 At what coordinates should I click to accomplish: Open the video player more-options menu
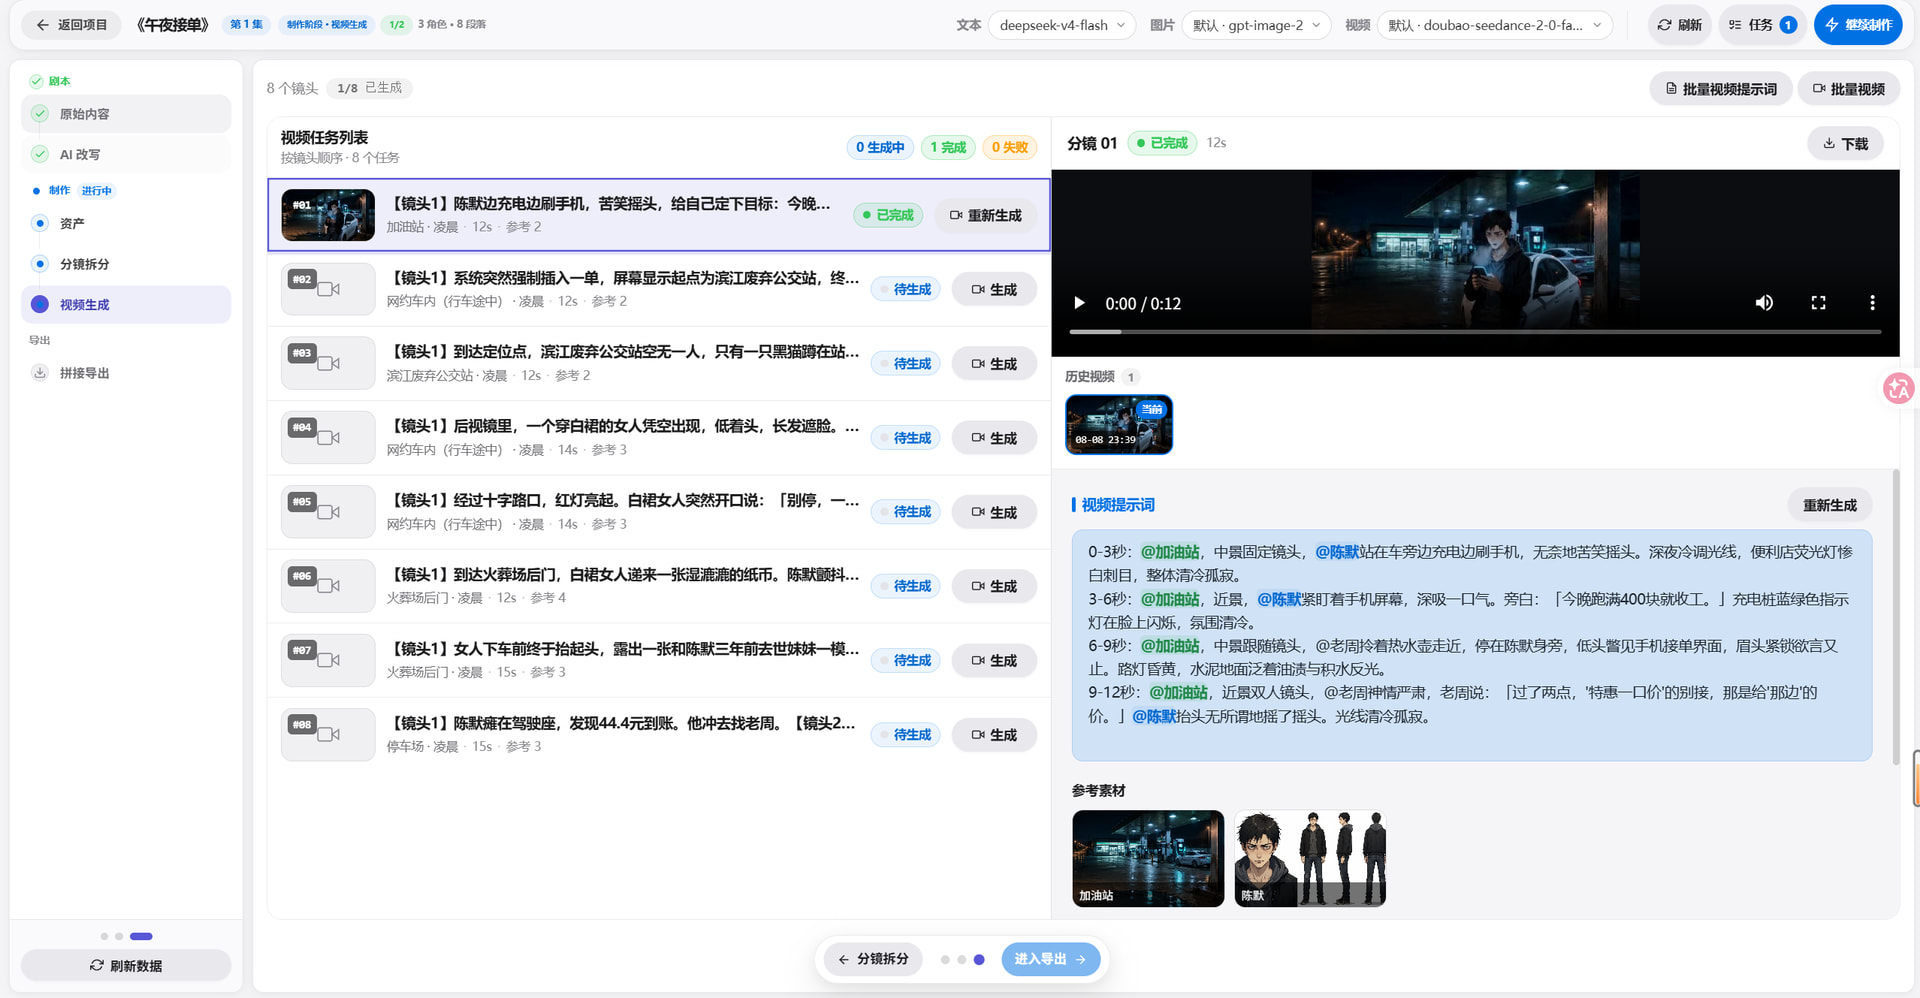1872,303
